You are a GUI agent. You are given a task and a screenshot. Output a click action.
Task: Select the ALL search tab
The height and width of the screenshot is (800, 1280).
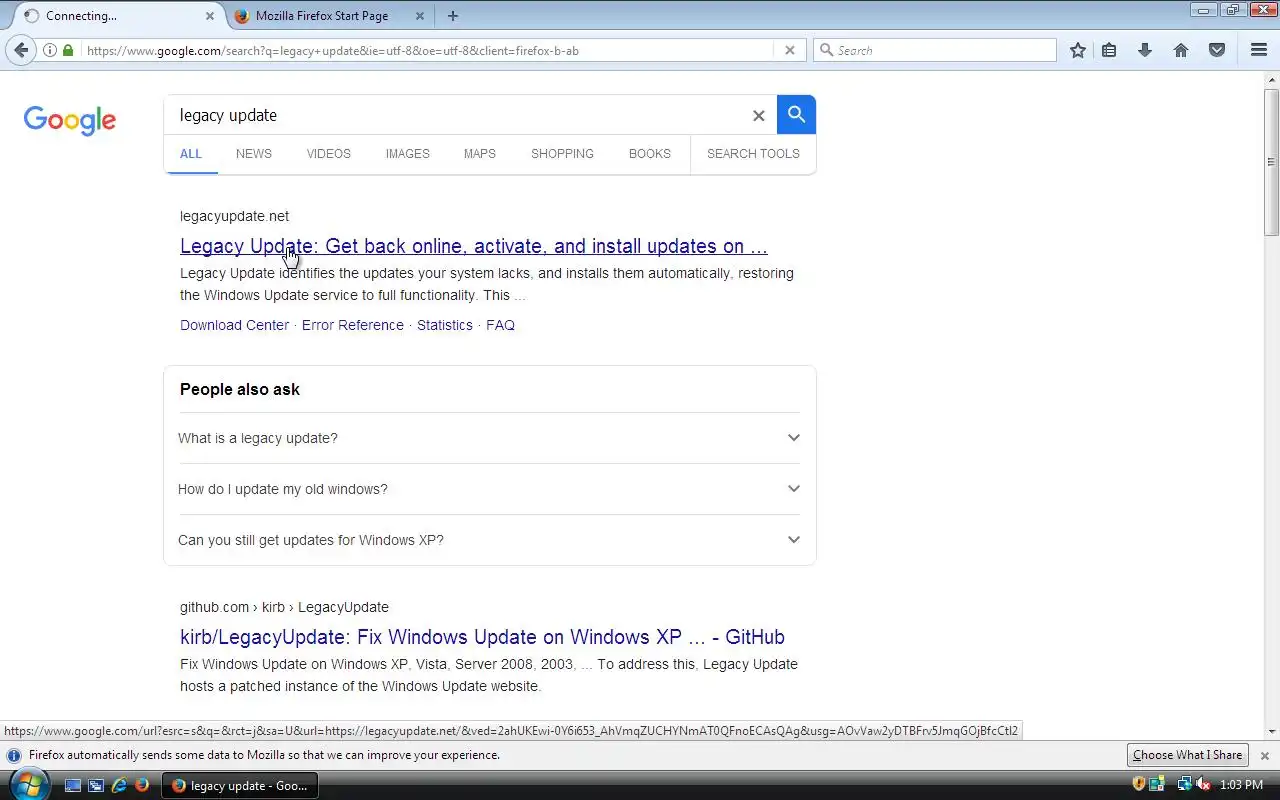191,154
